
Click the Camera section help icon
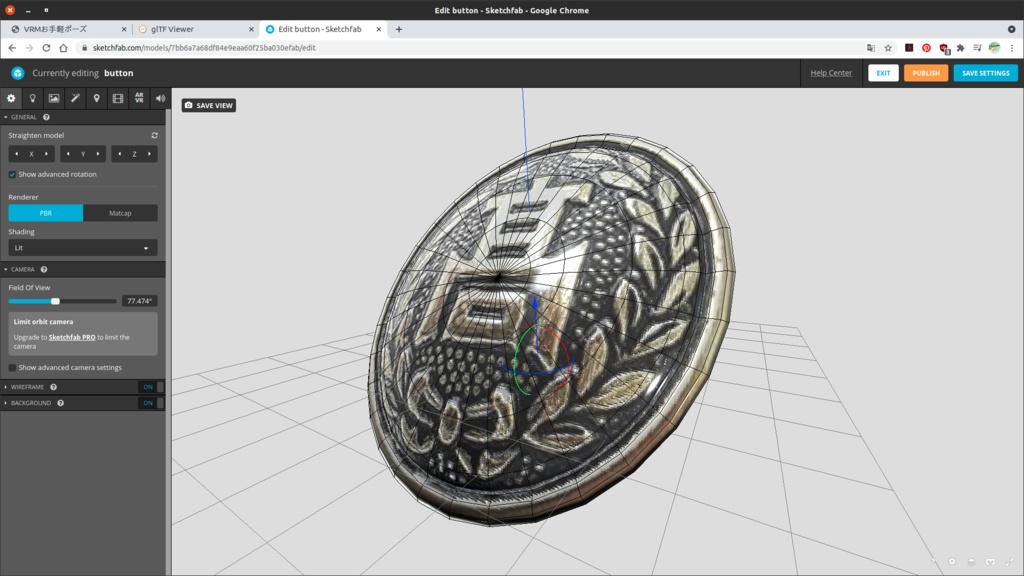click(x=44, y=269)
